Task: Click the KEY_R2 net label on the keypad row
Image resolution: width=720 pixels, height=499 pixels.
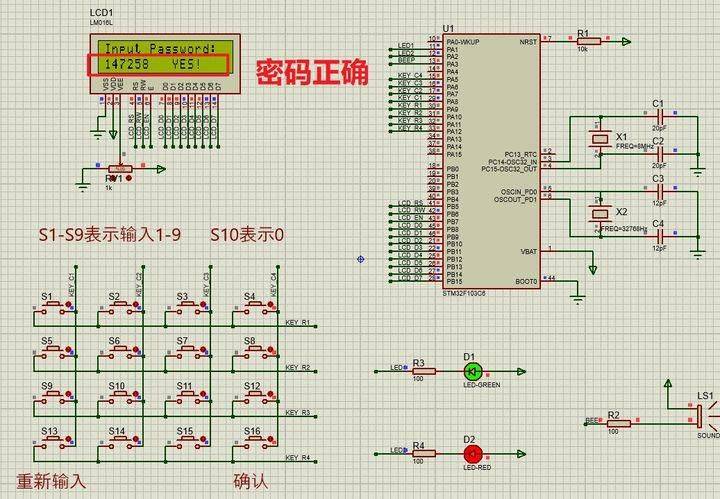Action: coord(298,367)
